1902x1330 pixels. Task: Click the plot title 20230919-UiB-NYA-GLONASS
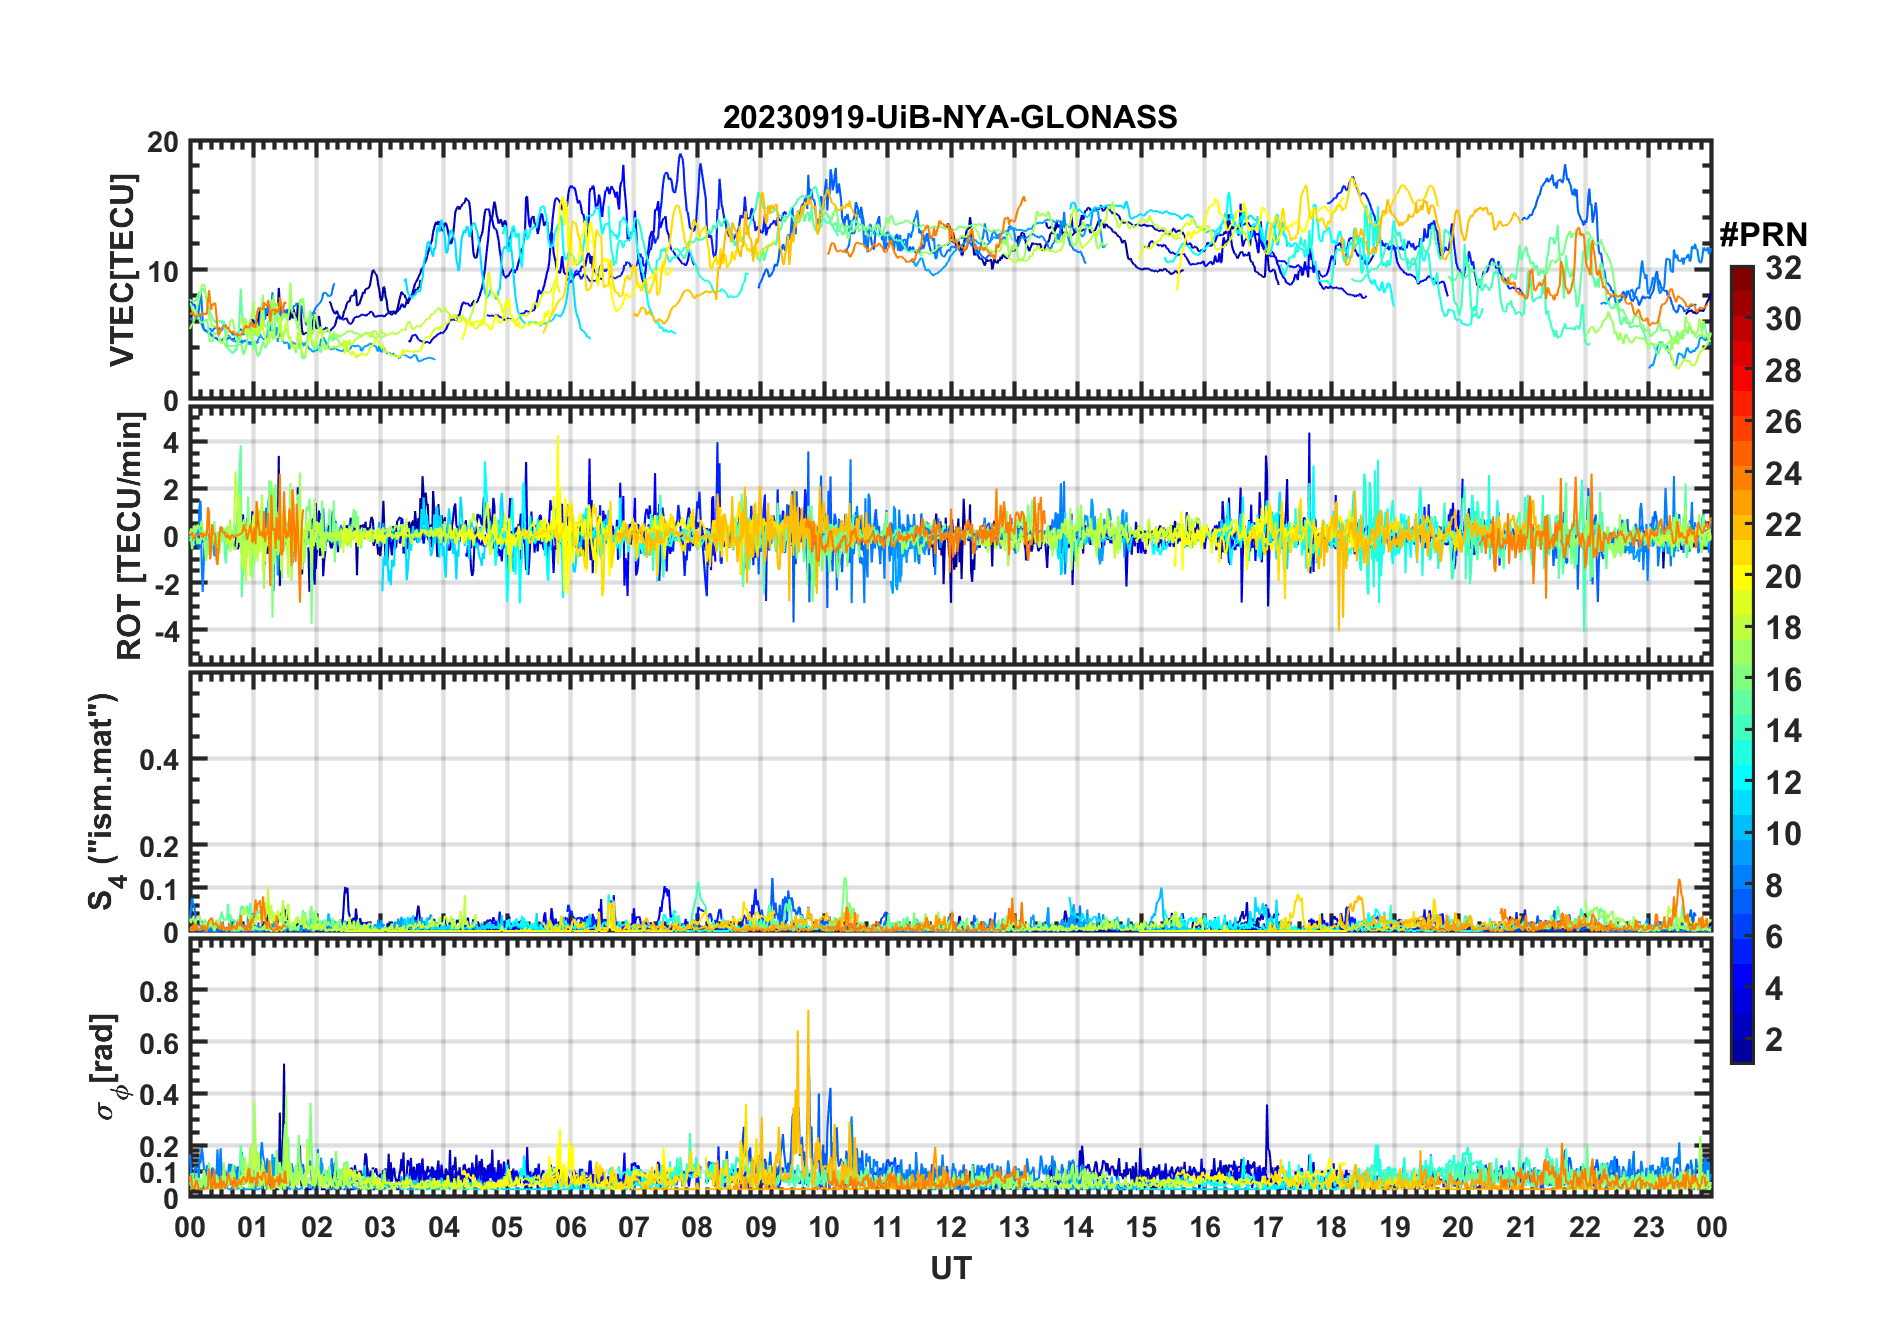950,117
